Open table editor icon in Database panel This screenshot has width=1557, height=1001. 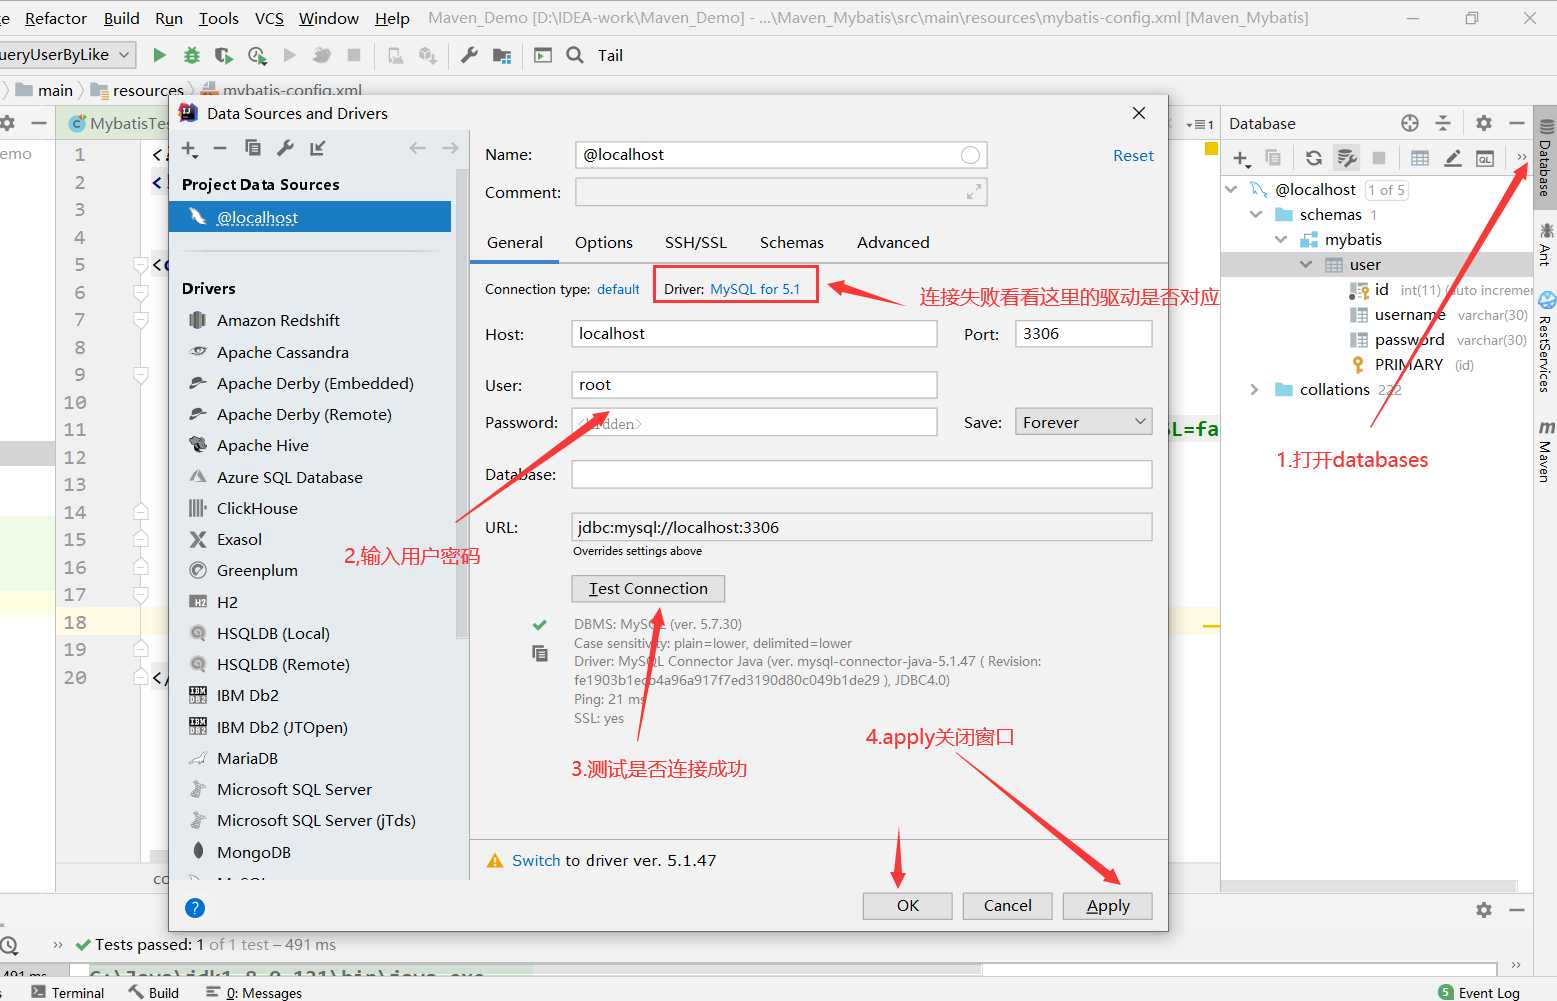pyautogui.click(x=1420, y=158)
